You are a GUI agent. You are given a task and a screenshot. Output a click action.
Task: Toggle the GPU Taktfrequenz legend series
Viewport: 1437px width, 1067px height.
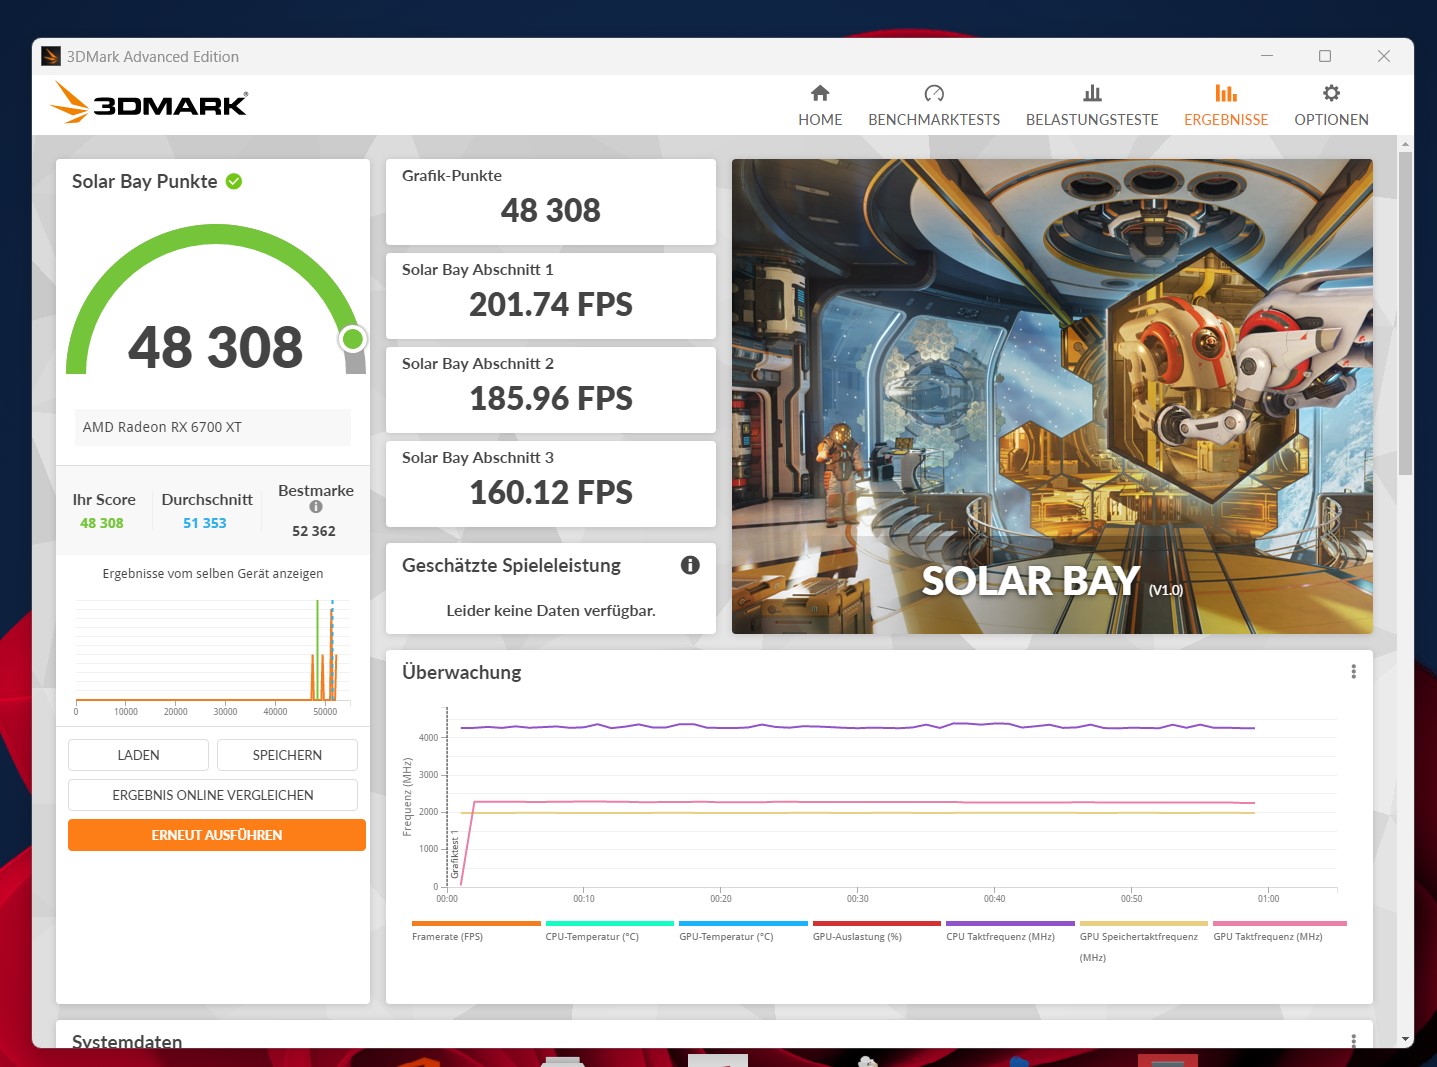click(x=1279, y=931)
